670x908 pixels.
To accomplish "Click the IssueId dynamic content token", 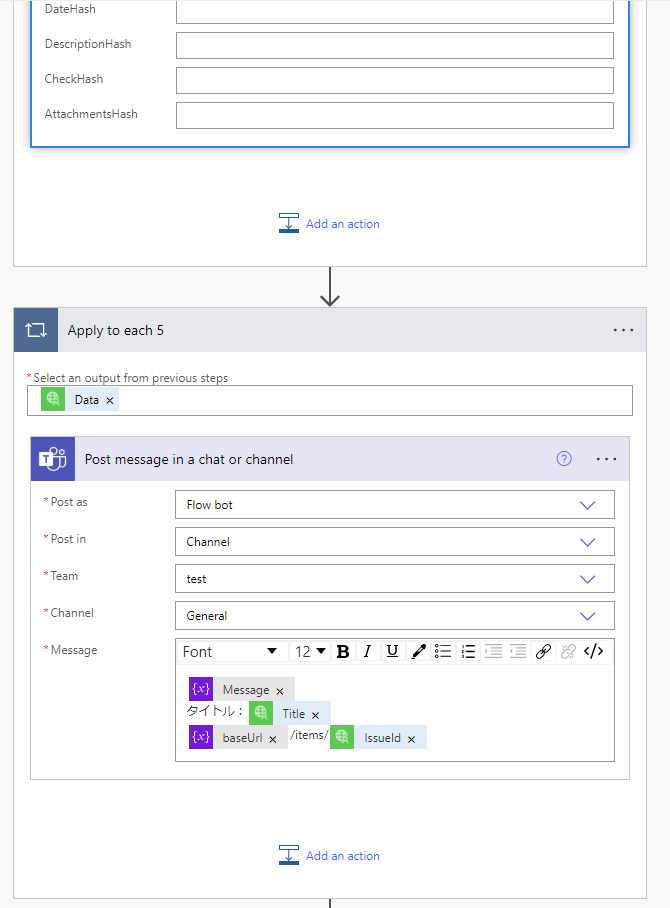I will (x=378, y=737).
